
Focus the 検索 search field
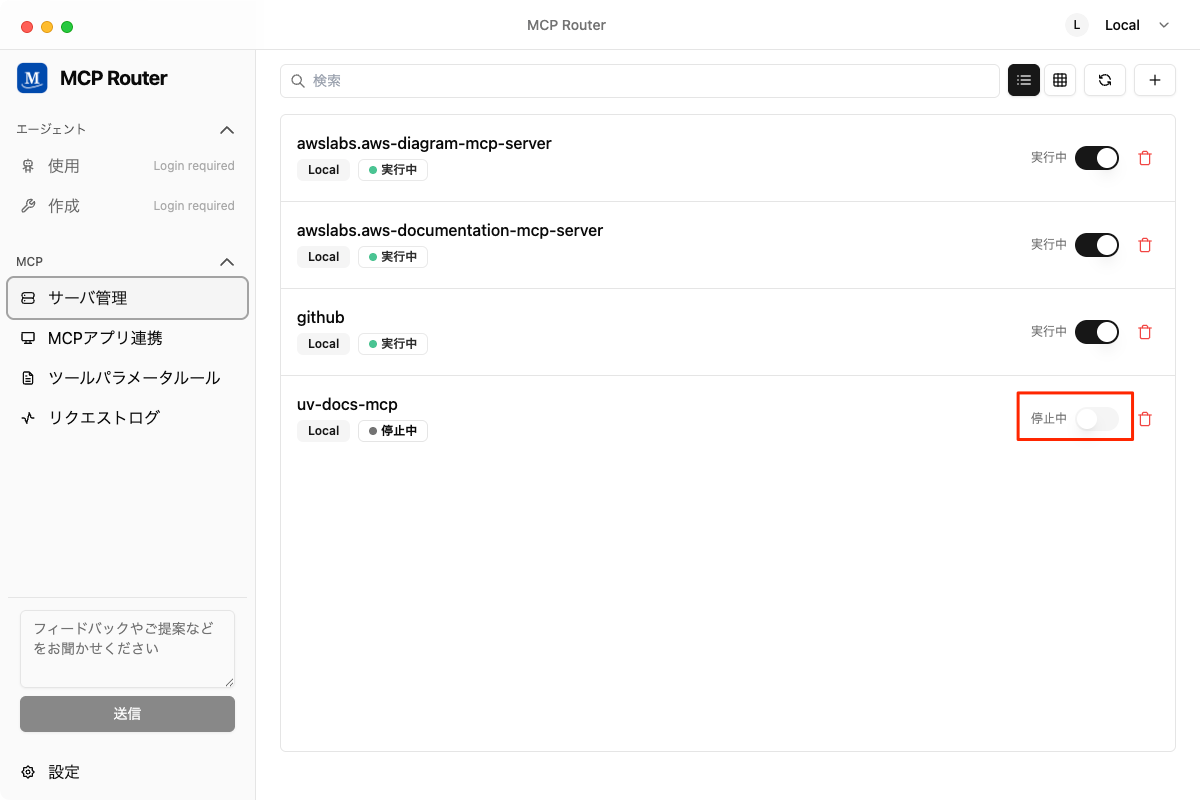click(x=640, y=81)
